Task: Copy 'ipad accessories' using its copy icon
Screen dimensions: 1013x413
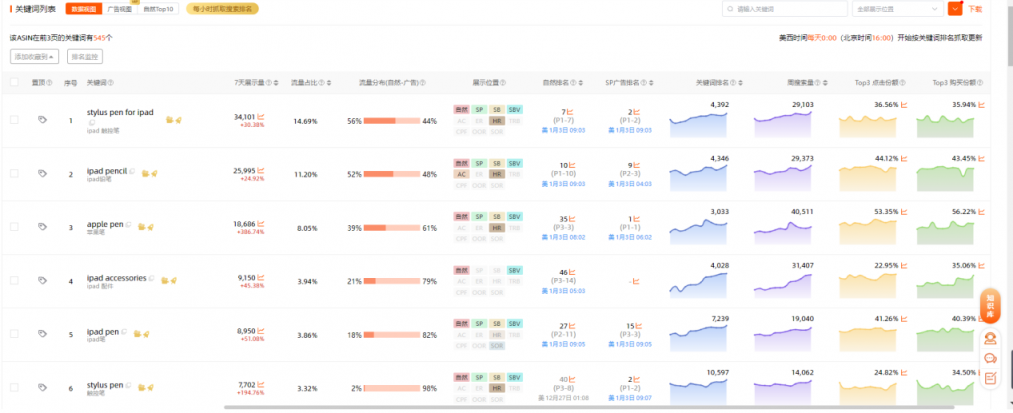Action: [x=152, y=279]
